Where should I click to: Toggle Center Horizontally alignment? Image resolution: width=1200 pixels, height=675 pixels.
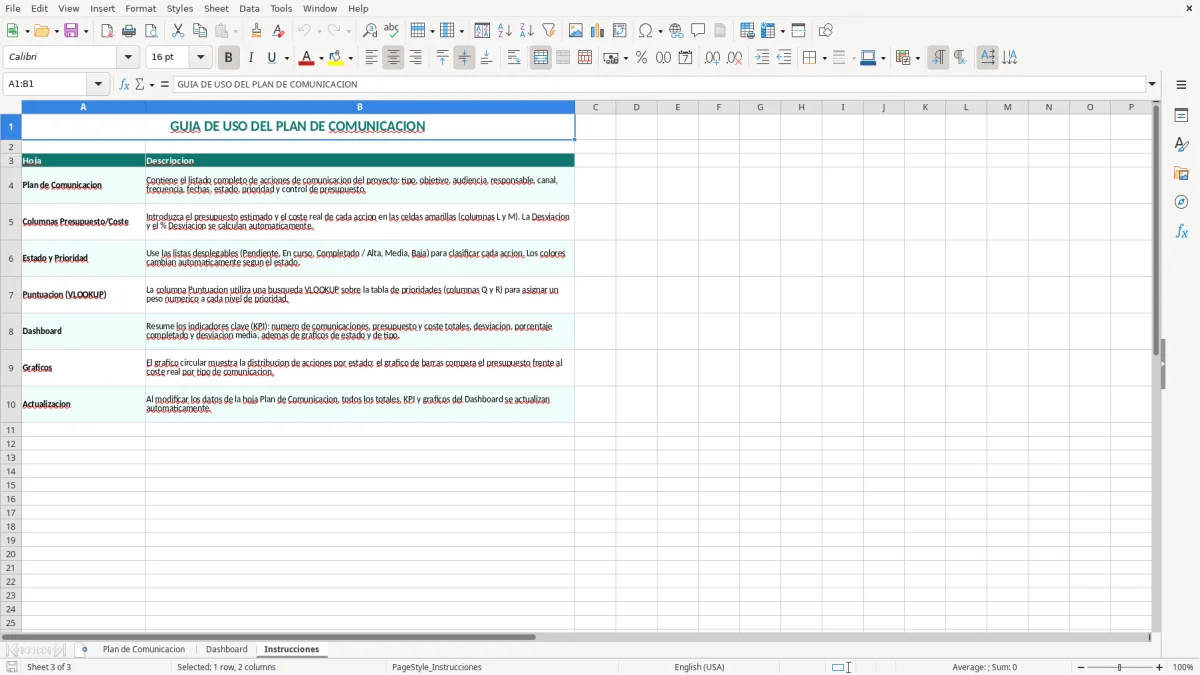point(393,58)
